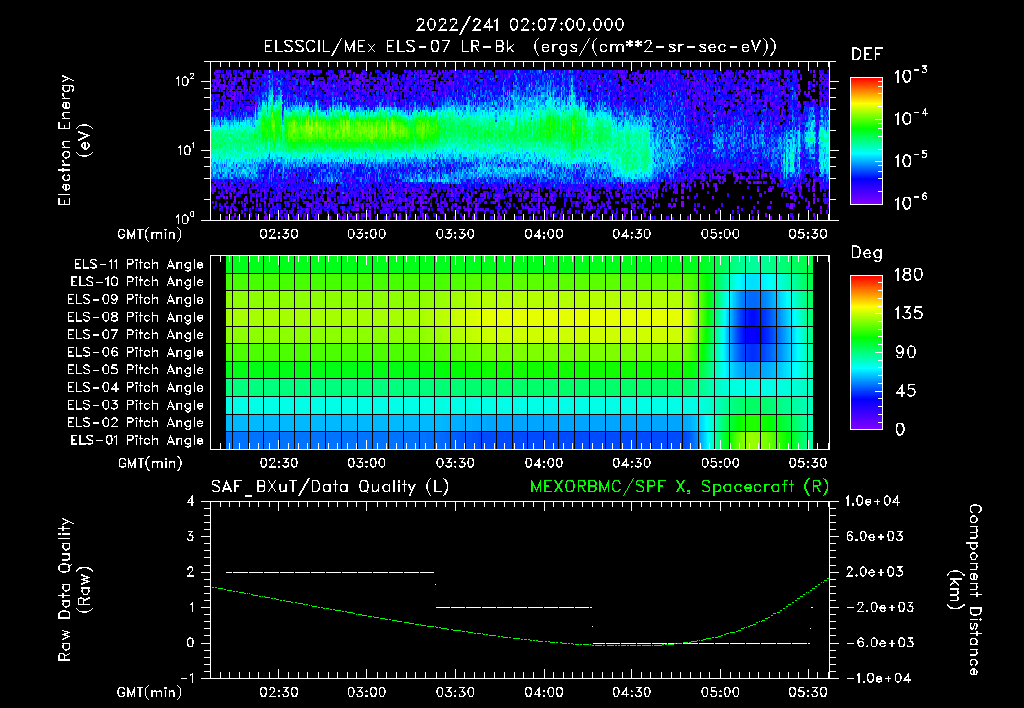Click the 10^-5 value on DEF scale

click(910, 160)
